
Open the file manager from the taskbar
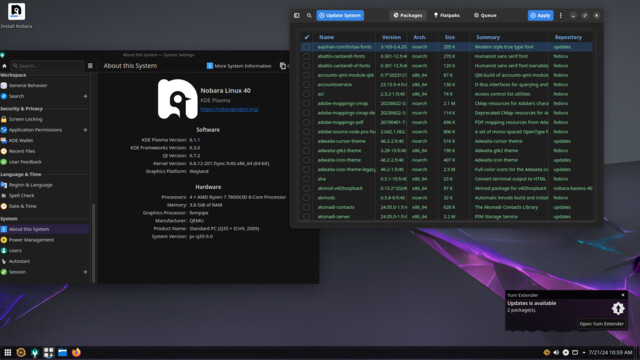pyautogui.click(x=62, y=352)
